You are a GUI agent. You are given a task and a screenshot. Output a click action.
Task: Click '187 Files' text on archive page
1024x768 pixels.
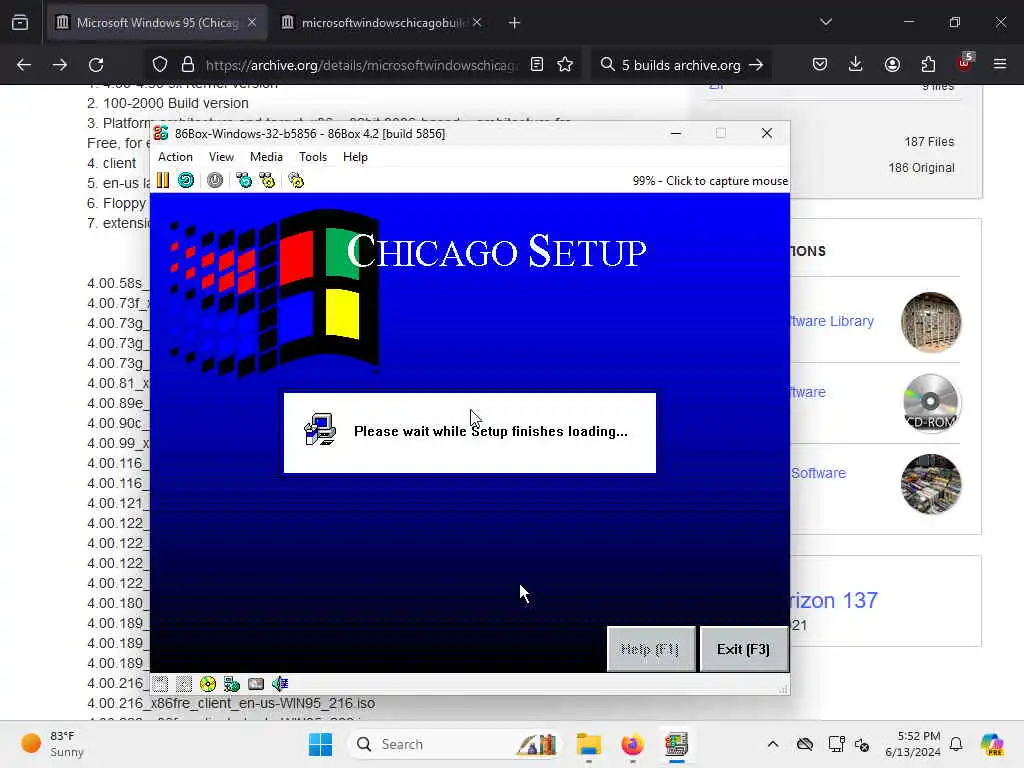pyautogui.click(x=929, y=142)
